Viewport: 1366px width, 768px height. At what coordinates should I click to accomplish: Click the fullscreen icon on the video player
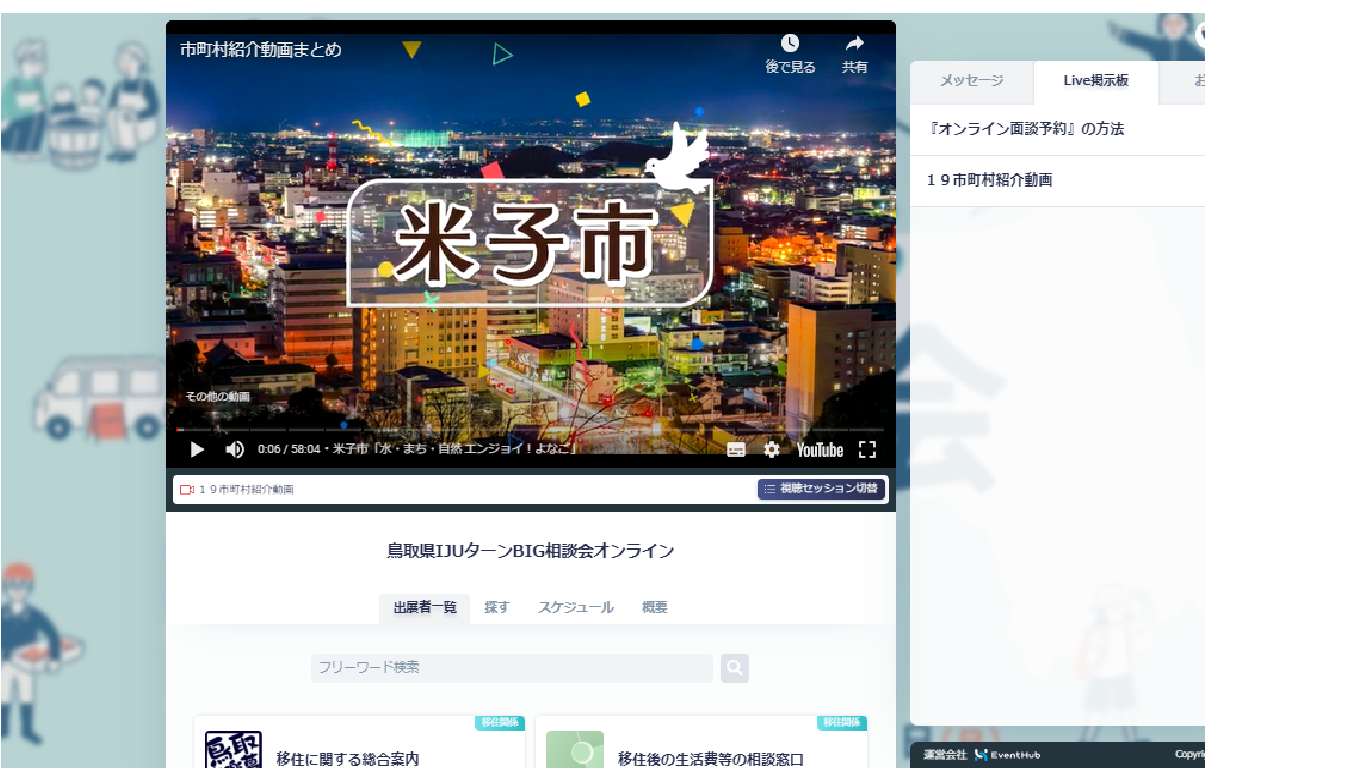(867, 449)
